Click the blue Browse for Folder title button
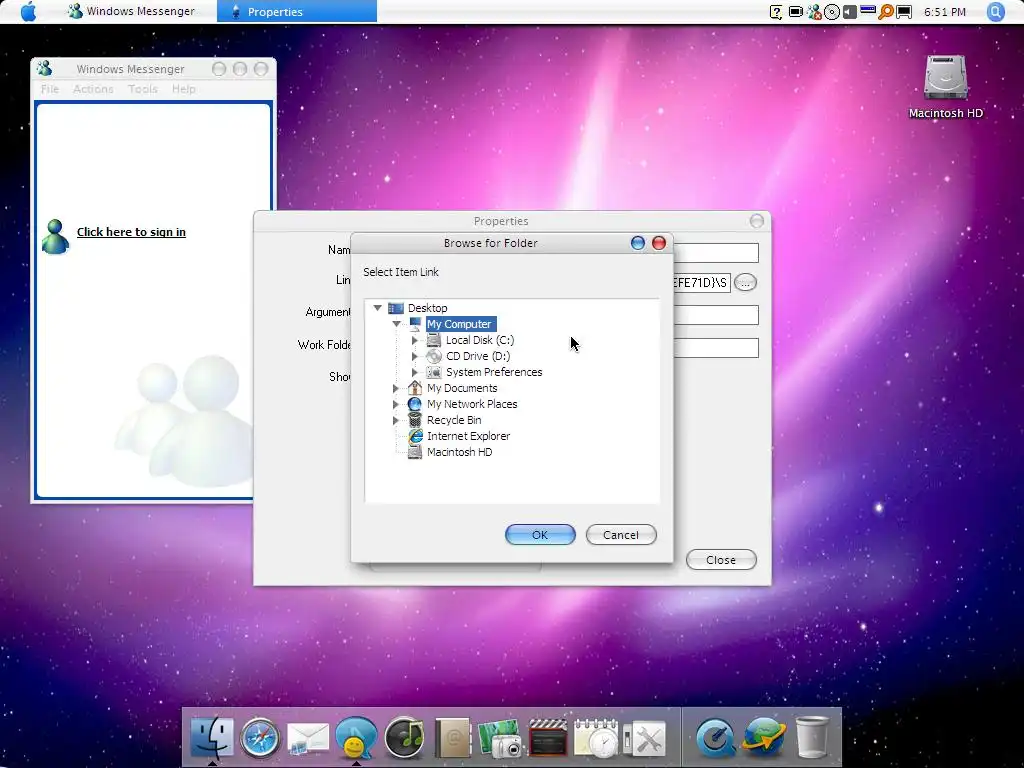Viewport: 1024px width, 768px height. point(638,243)
